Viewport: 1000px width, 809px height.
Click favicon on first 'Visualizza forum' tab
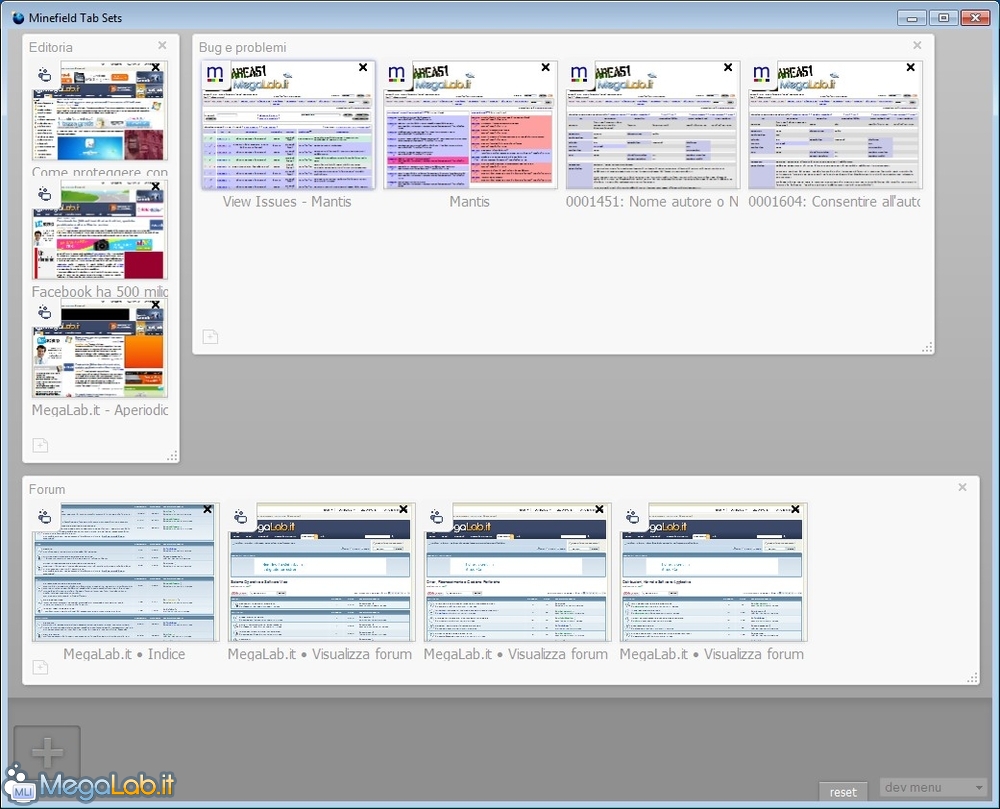pyautogui.click(x=240, y=517)
